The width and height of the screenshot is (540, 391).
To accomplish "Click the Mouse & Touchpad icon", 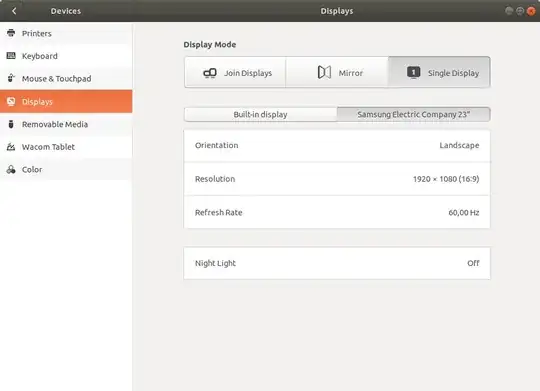I will tap(11, 78).
